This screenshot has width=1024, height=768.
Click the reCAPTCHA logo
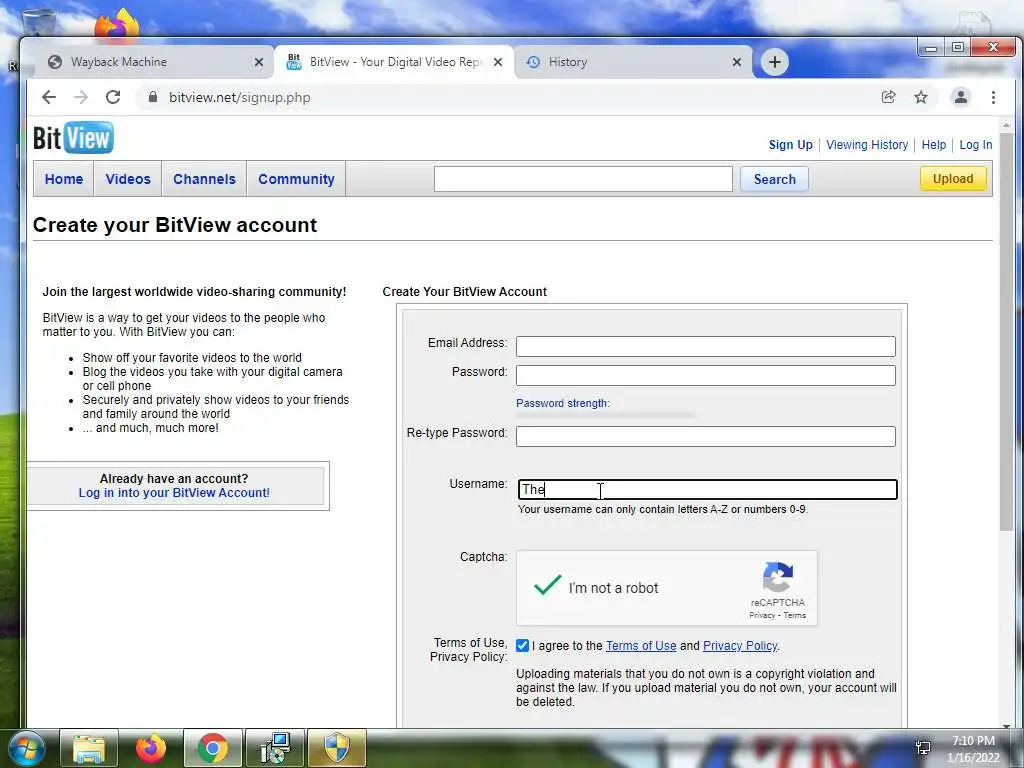click(778, 577)
